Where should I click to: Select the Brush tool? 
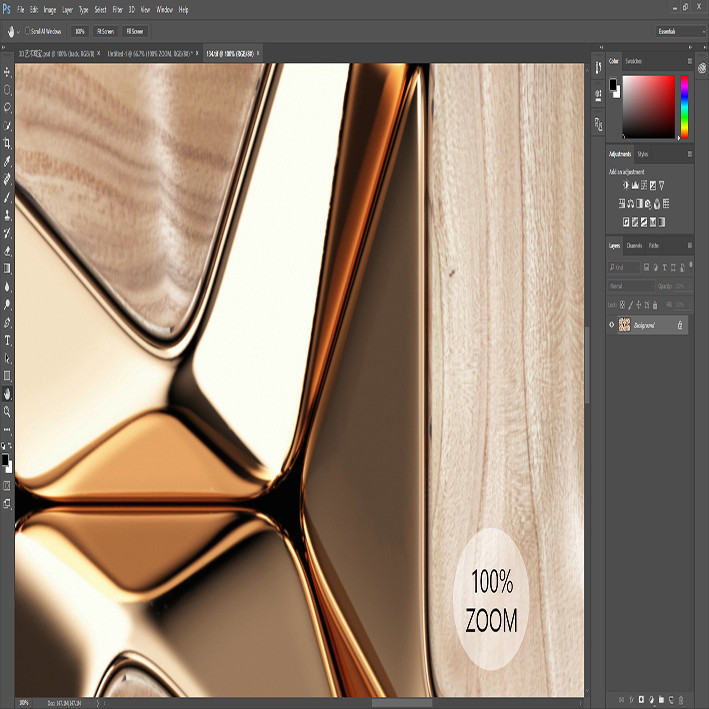(x=7, y=197)
